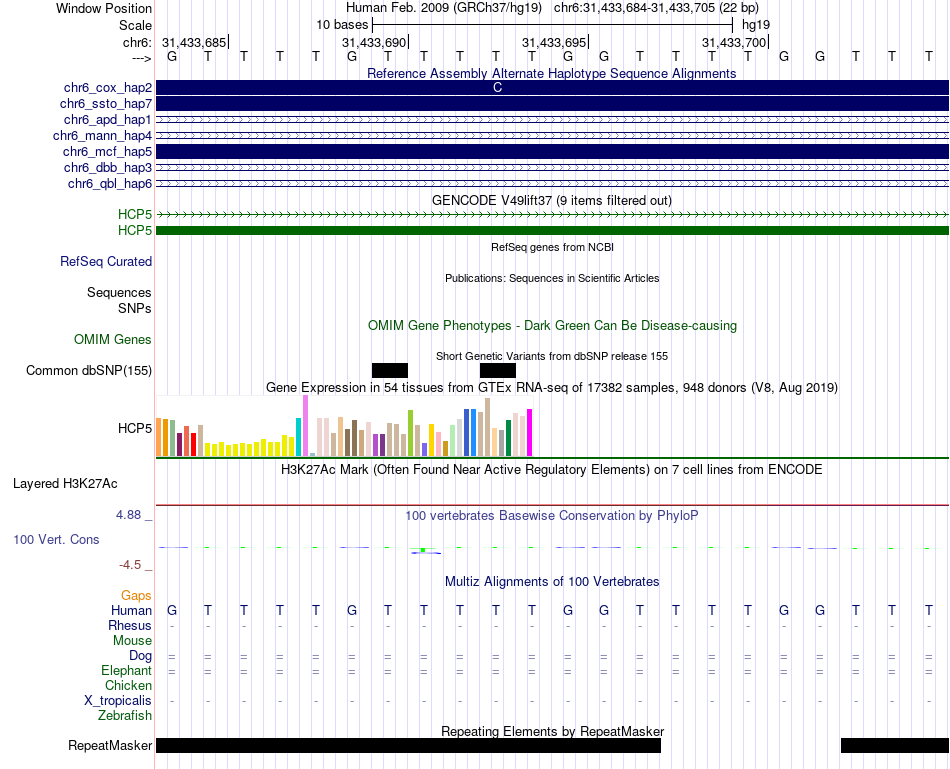
Task: Click the solid green HCP5 exon bar
Action: pyautogui.click(x=552, y=230)
